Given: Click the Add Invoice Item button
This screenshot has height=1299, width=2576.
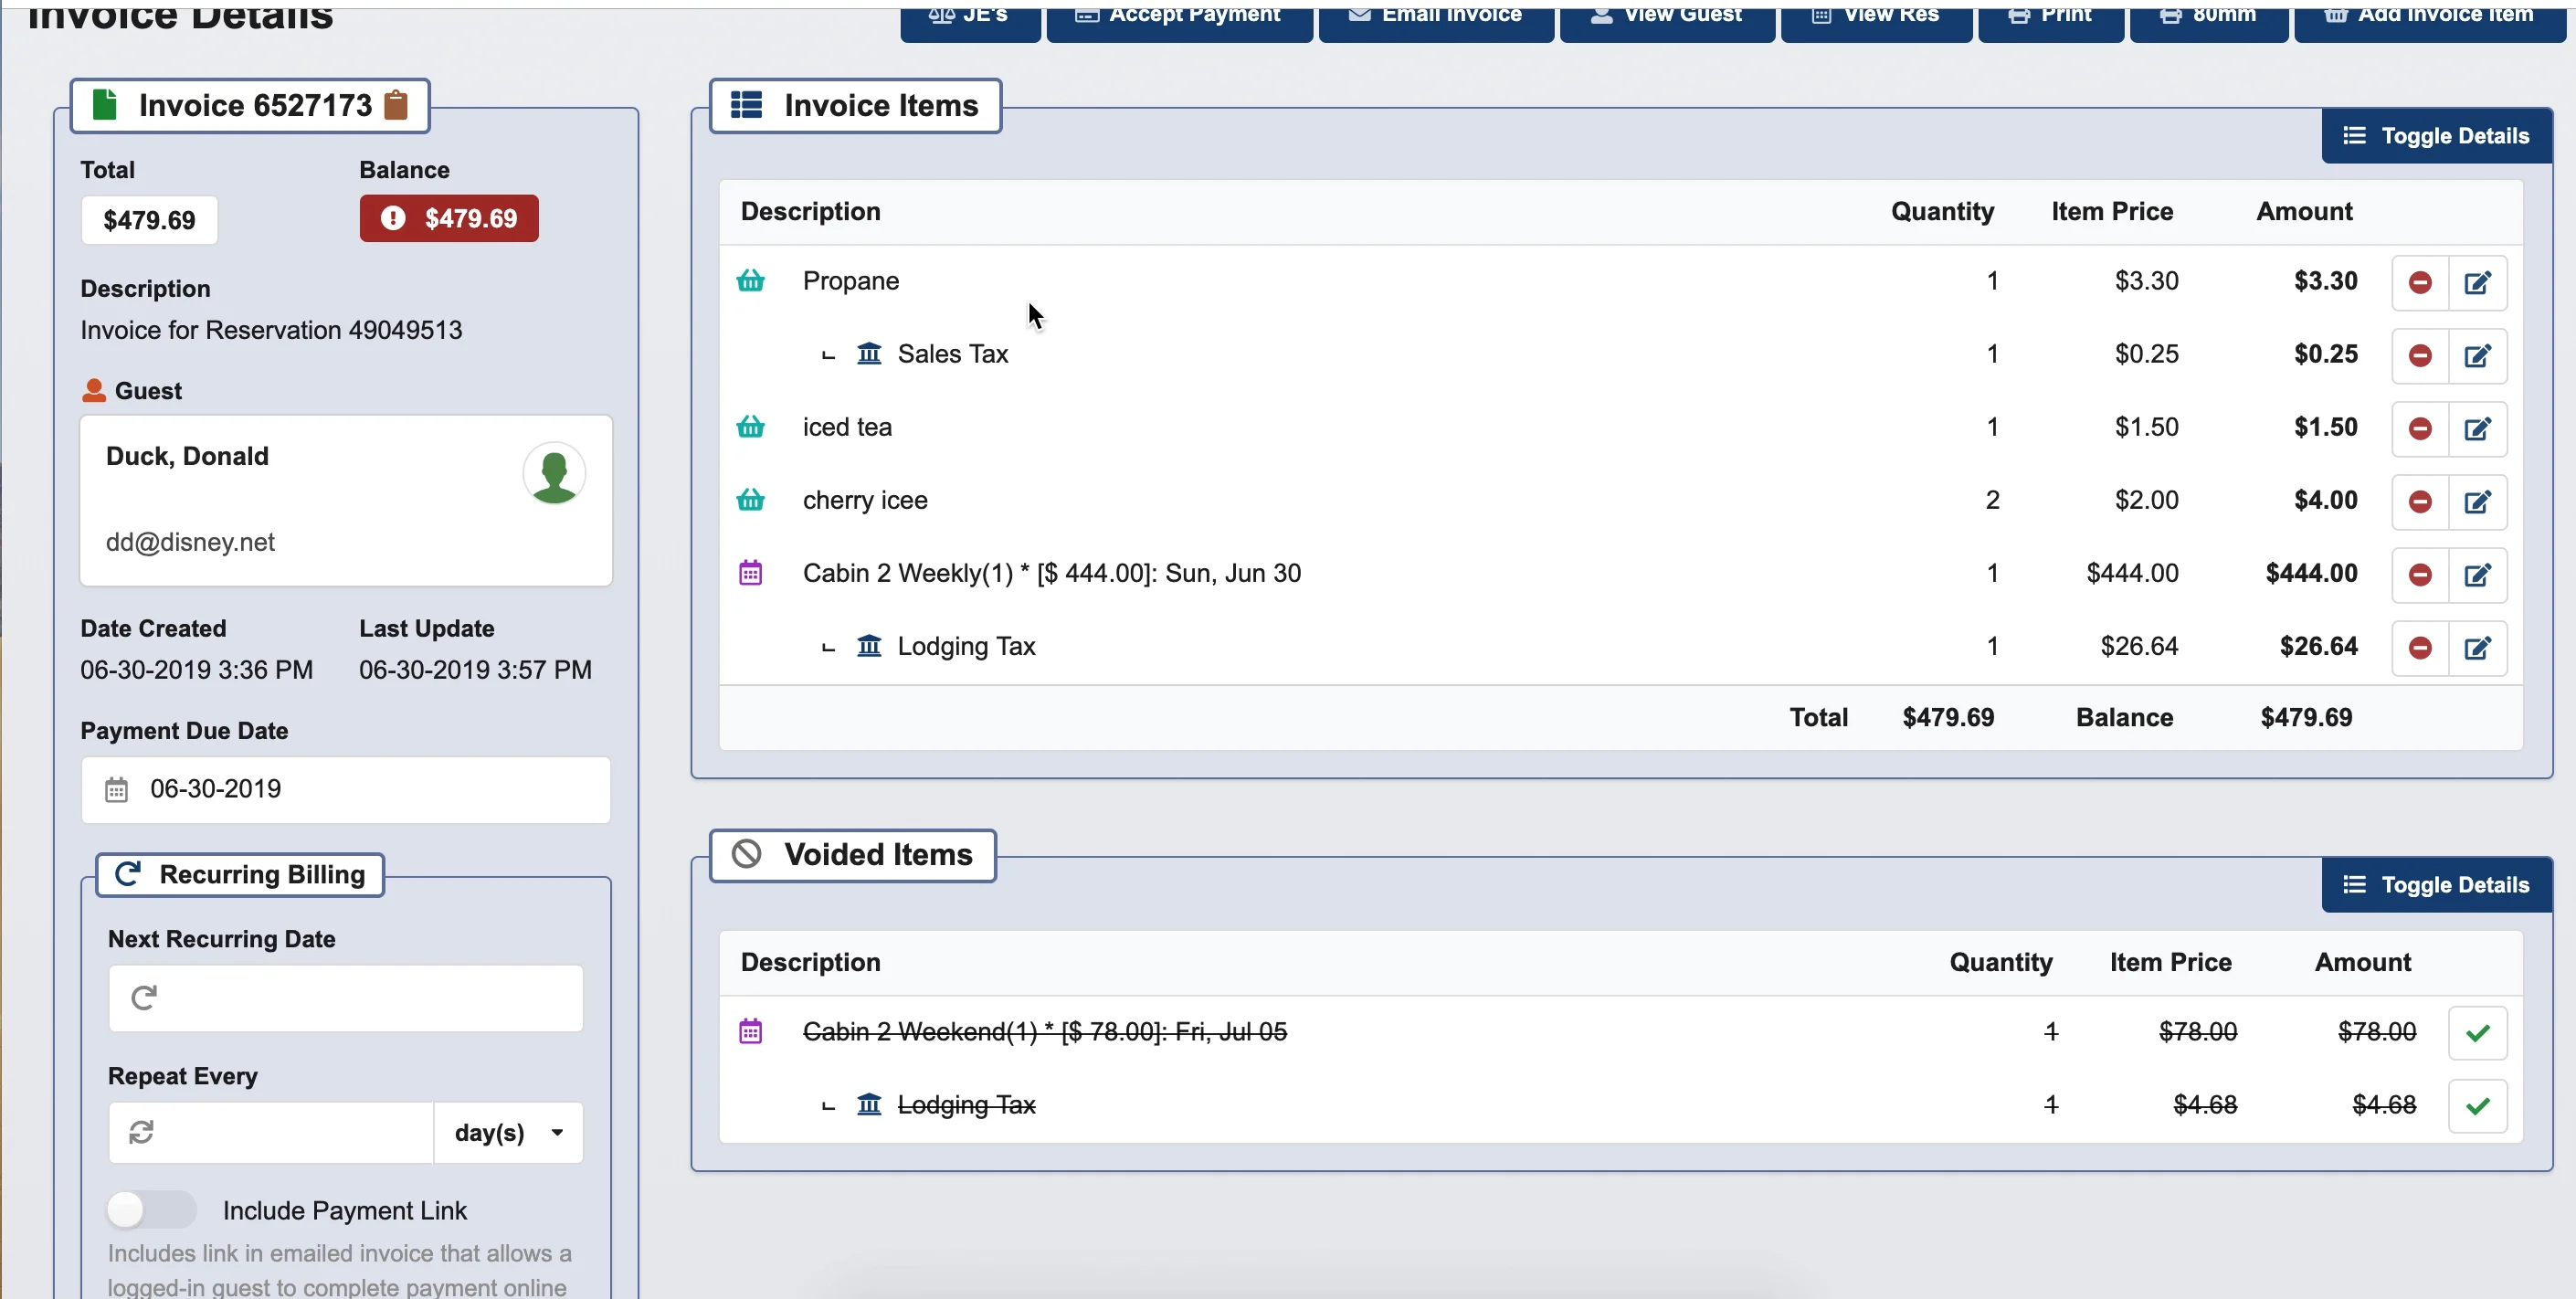Looking at the screenshot, I should click(x=2428, y=14).
